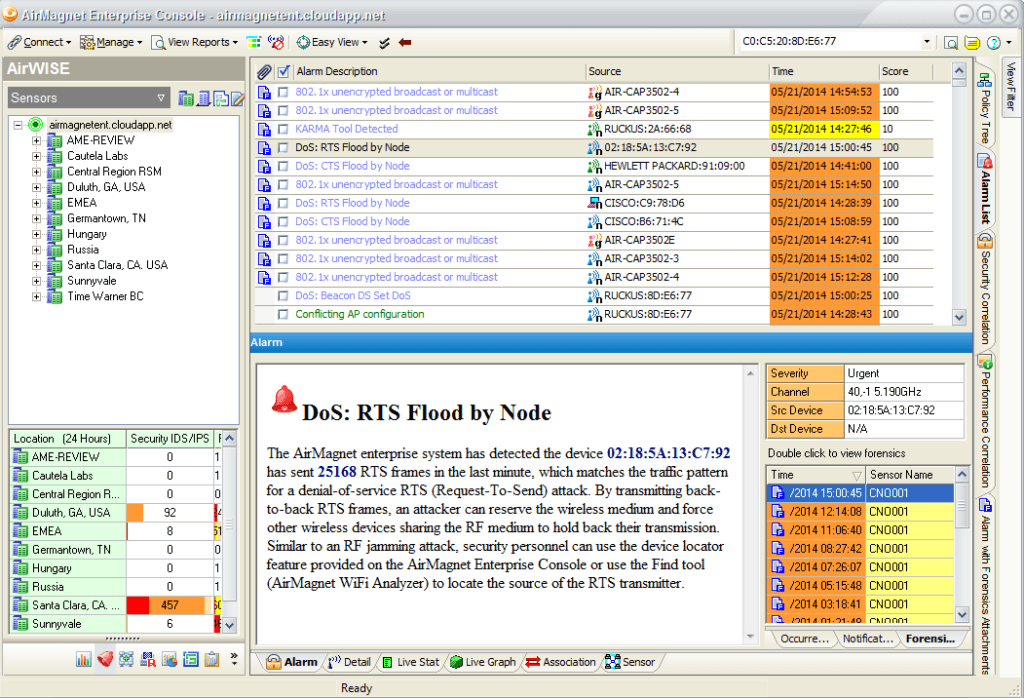Collapse the airmagnetent.cloudapp.net tree root
This screenshot has height=698, width=1024.
click(18, 125)
